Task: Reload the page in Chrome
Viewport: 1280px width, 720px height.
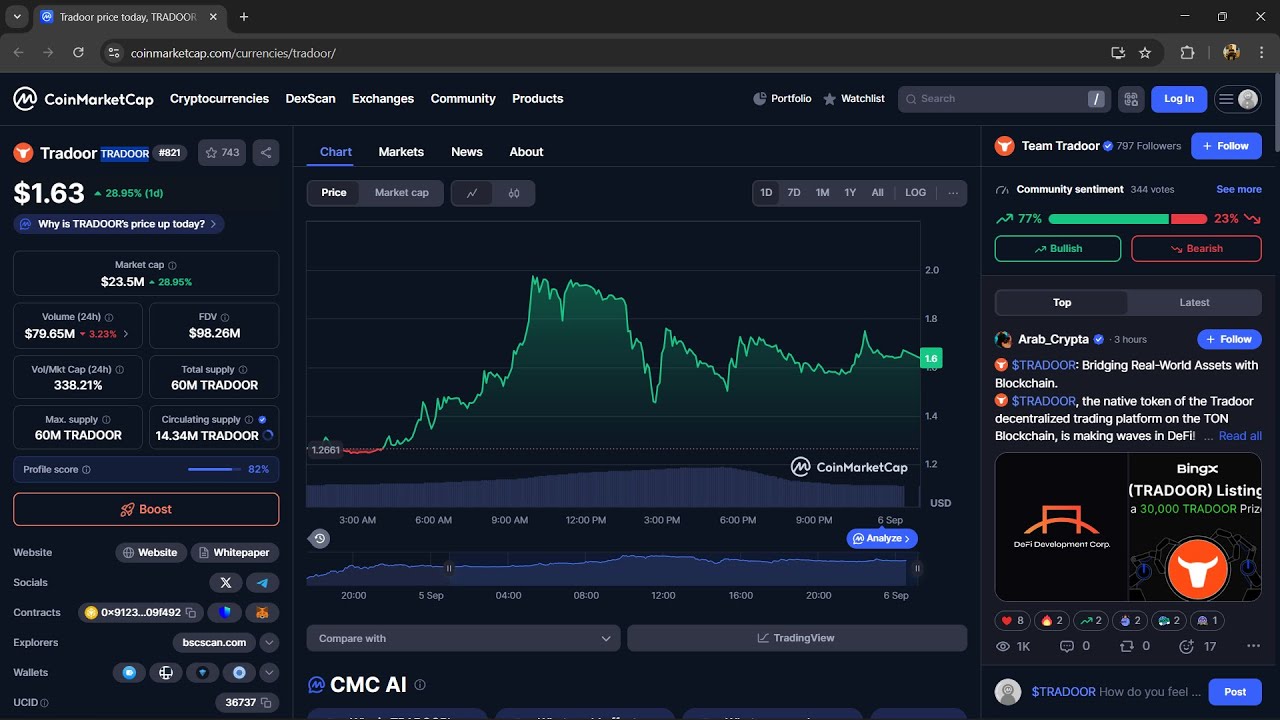Action: tap(78, 53)
